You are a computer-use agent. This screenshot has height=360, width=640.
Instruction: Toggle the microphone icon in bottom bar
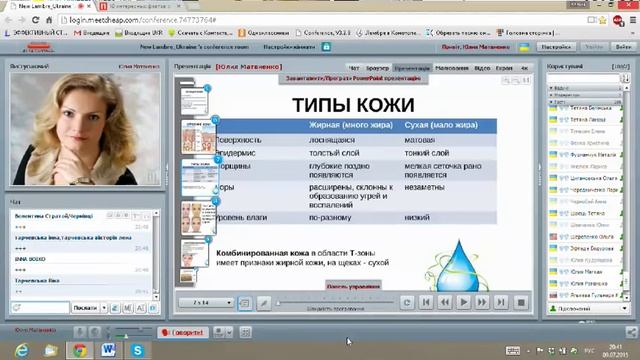click(80, 333)
